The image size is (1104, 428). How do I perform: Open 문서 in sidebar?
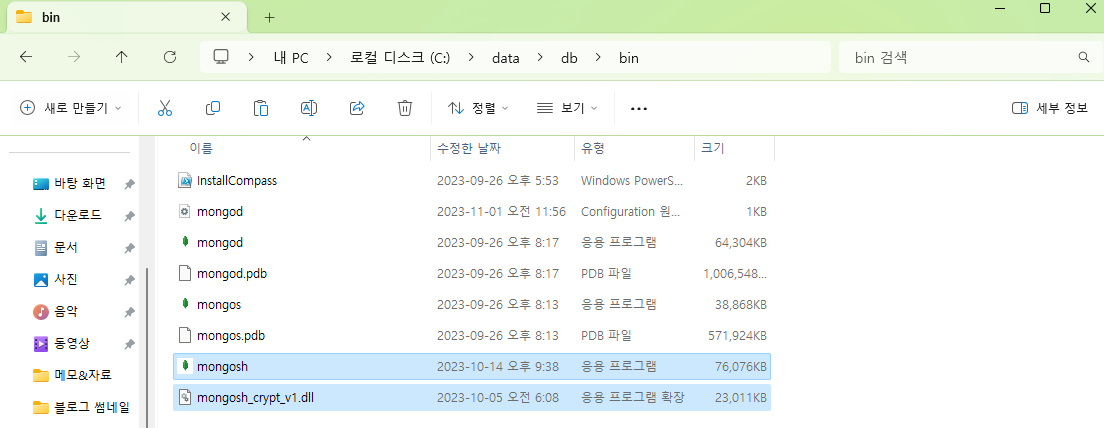pyautogui.click(x=66, y=248)
